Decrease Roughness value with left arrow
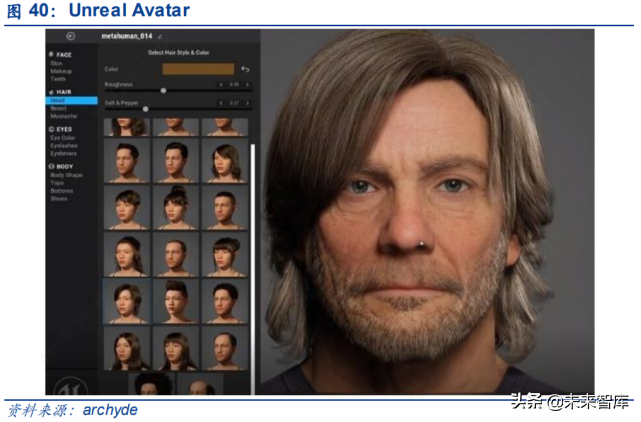The width and height of the screenshot is (641, 422). pyautogui.click(x=221, y=85)
